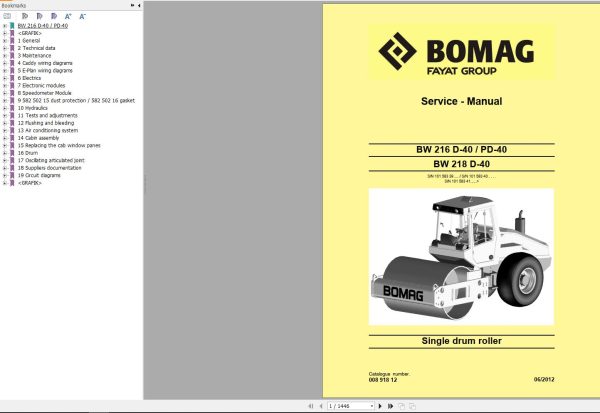Expand the 4 Caddy wiring diagrams node
600x413 pixels.
coord(5,63)
